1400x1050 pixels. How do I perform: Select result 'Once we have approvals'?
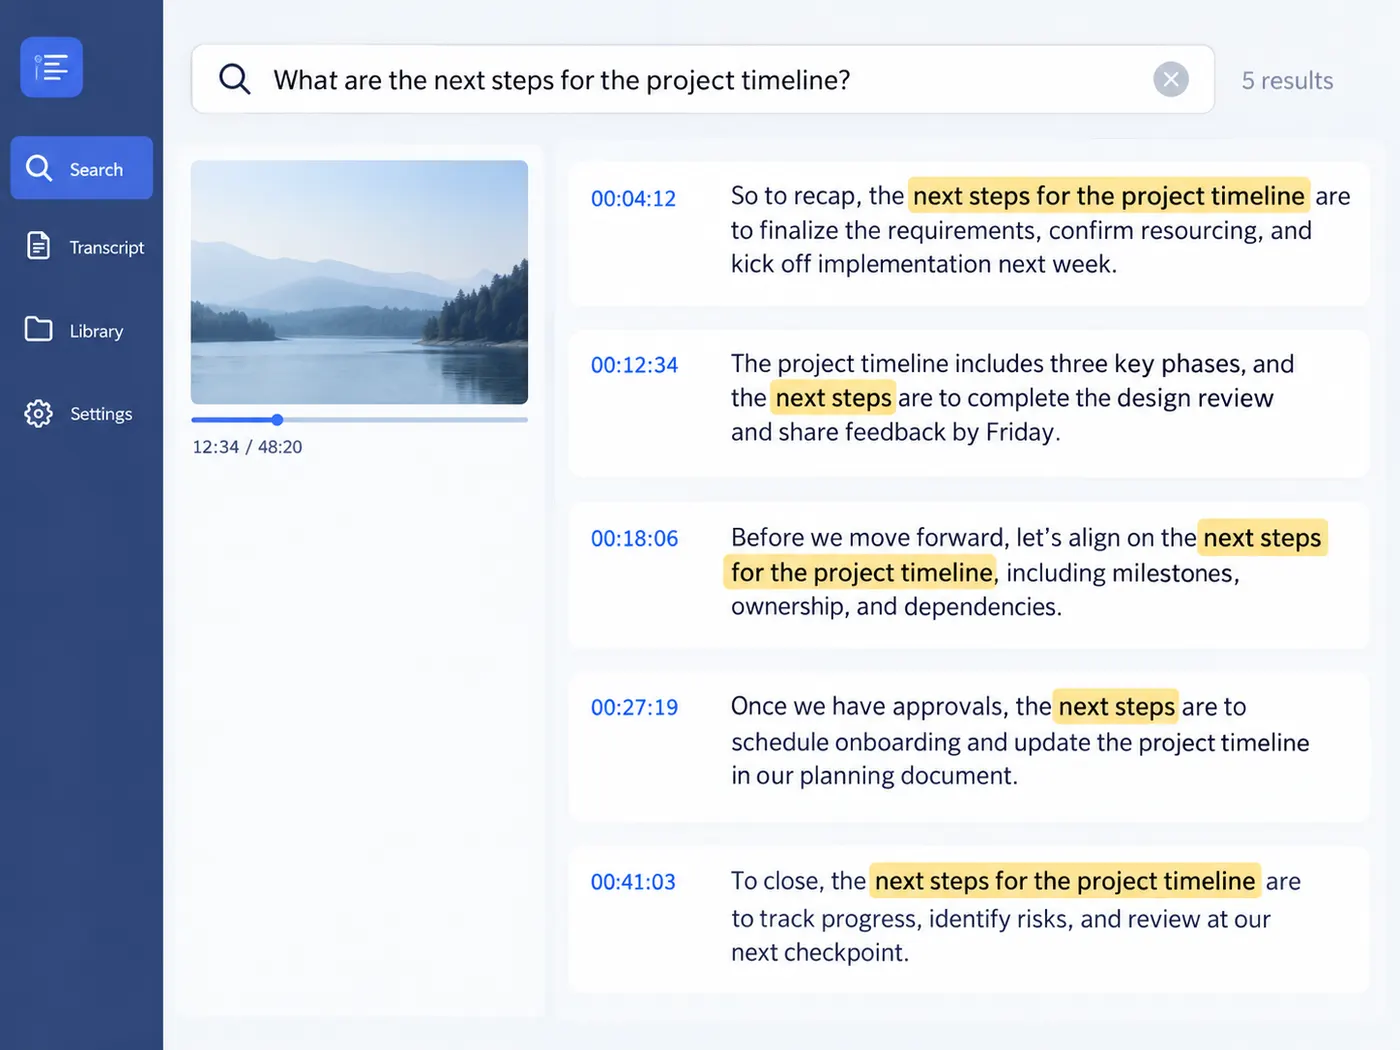(968, 747)
